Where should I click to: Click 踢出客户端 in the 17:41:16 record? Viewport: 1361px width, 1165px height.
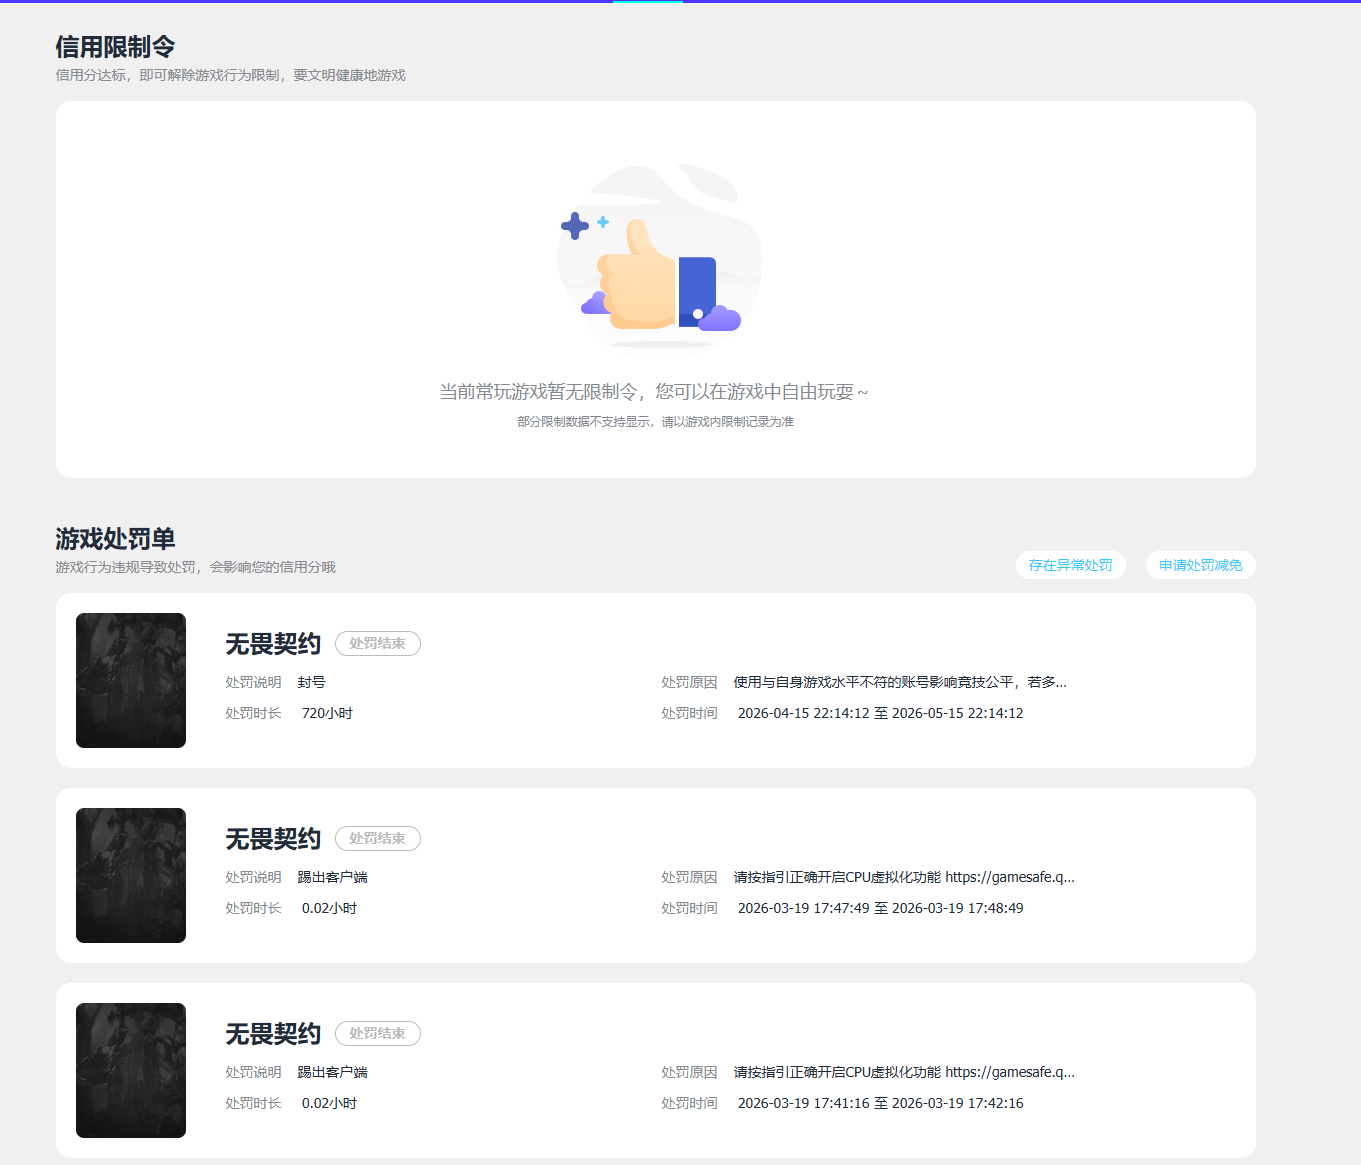pyautogui.click(x=332, y=1072)
